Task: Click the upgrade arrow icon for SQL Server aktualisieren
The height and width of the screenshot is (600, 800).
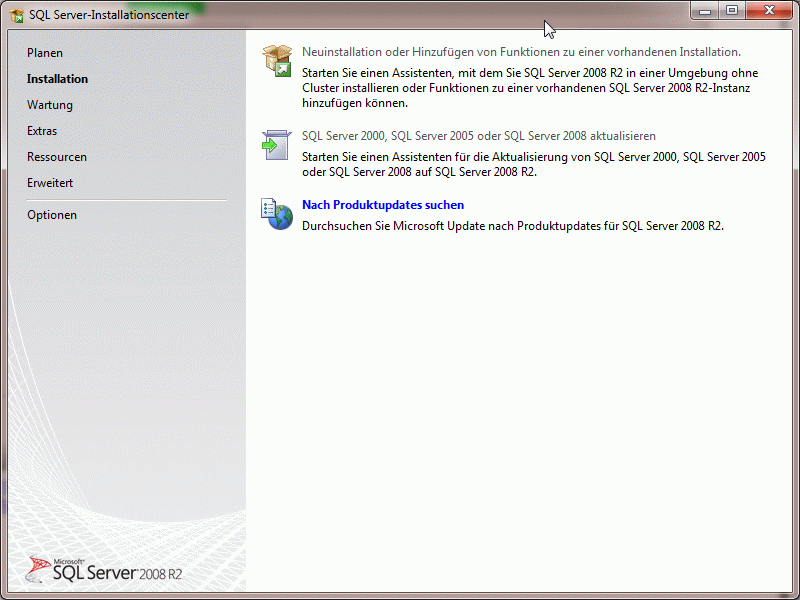Action: [x=277, y=145]
